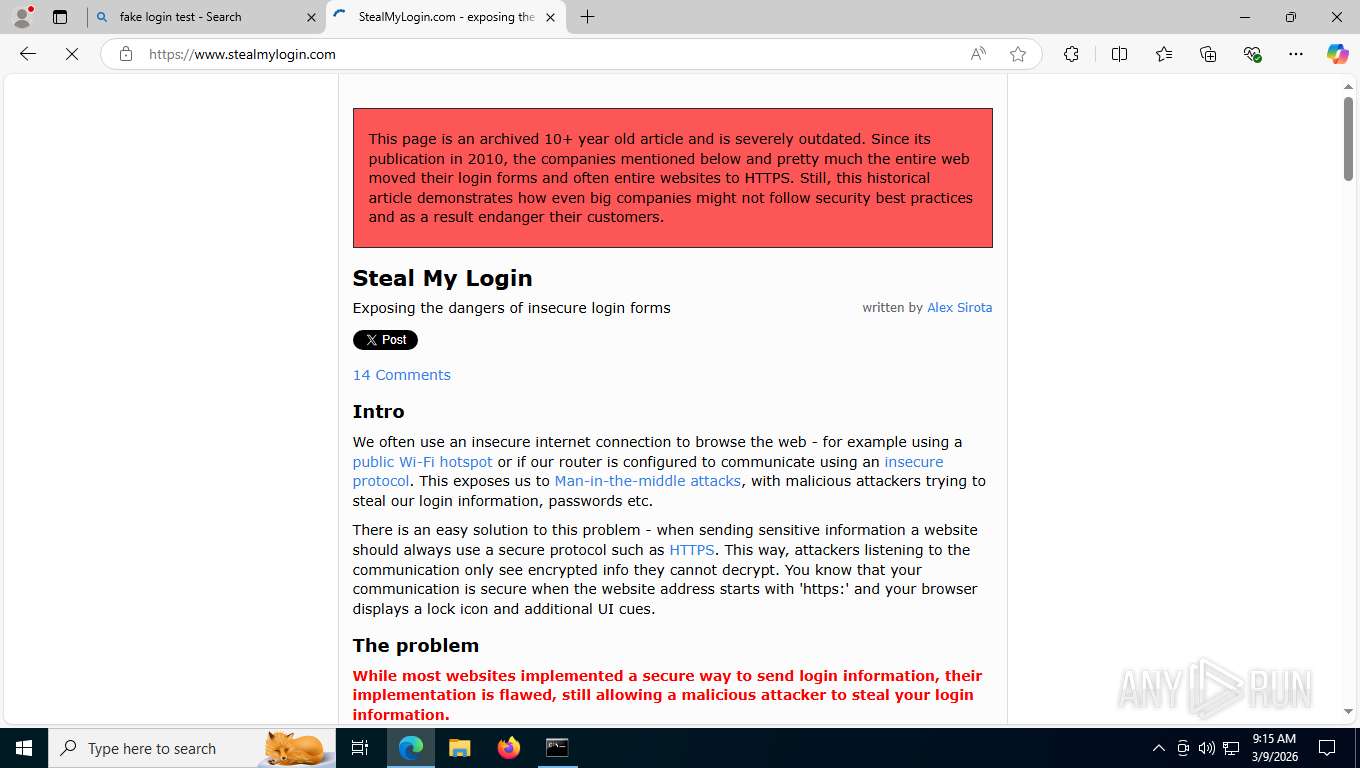1360x768 pixels.
Task: Click the webcam/meet-now tray icon
Action: click(x=1183, y=748)
